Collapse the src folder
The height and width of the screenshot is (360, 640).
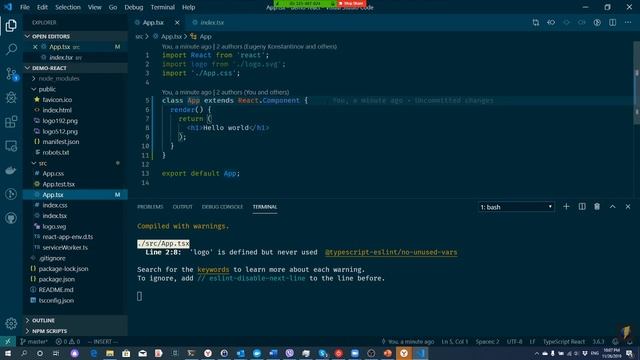tap(42, 163)
